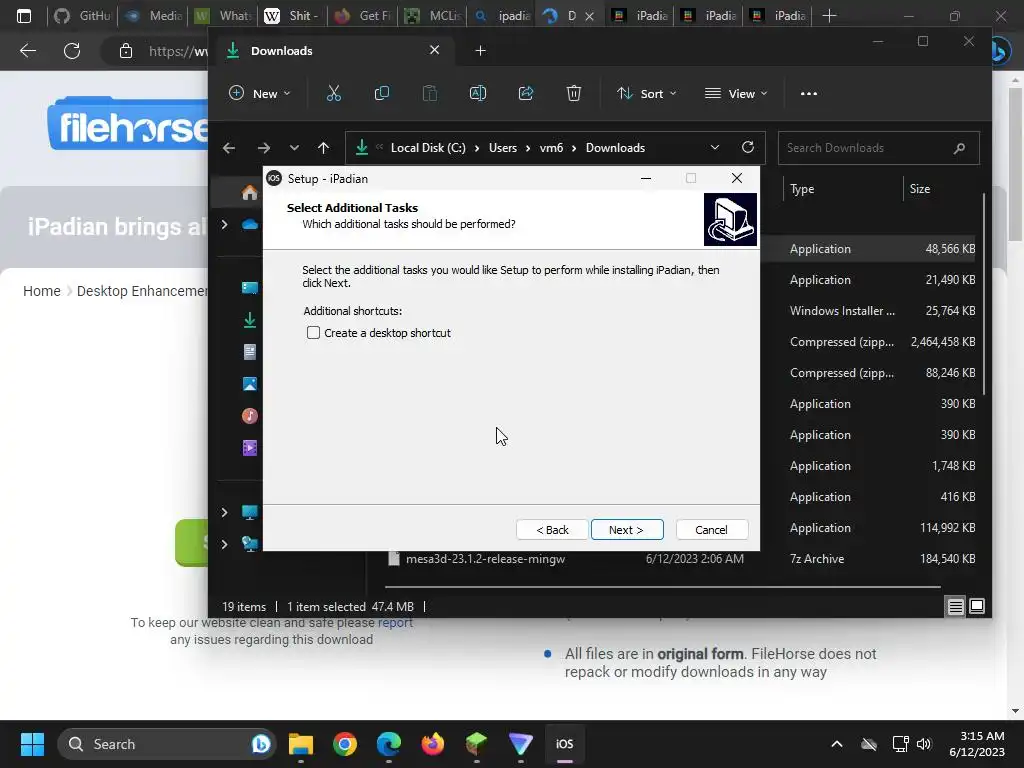Open Documents in Explorer sidebar
The image size is (1024, 768).
pyautogui.click(x=249, y=352)
